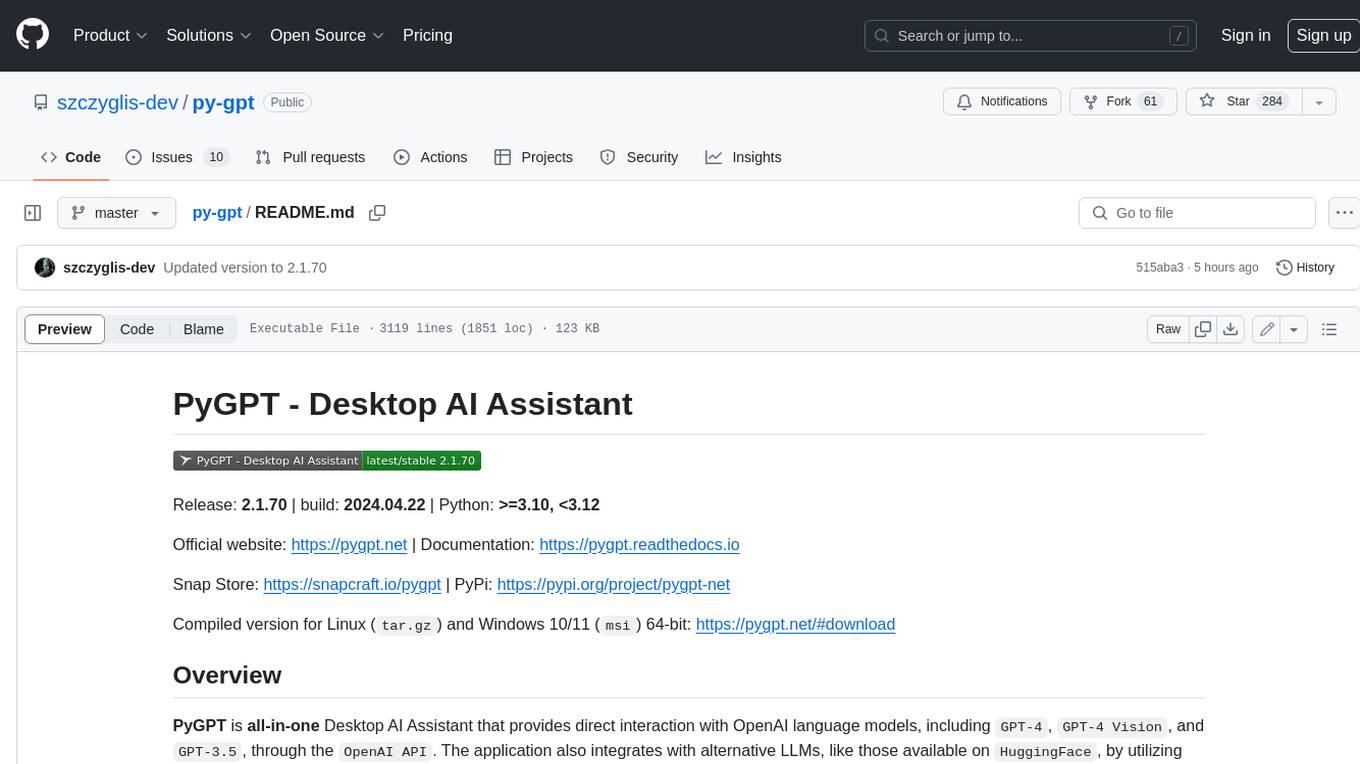
Task: Select the Preview view
Action: pyautogui.click(x=65, y=329)
